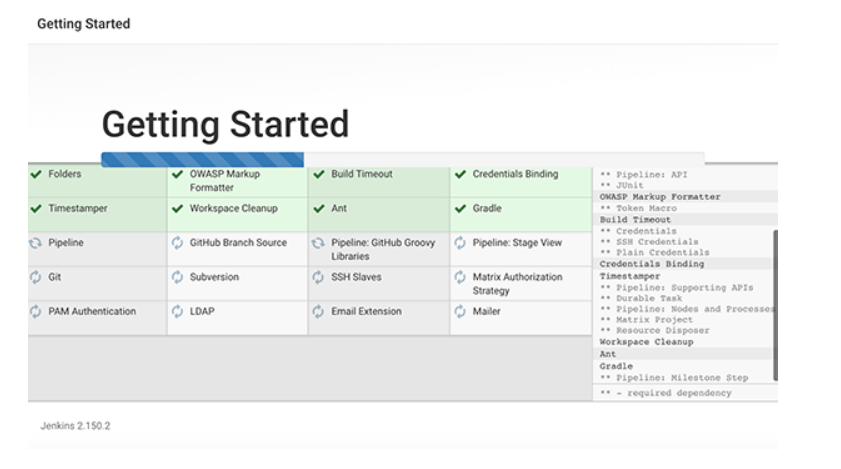Click the checkmark beside OWASP Markup Formatter
The height and width of the screenshot is (469, 841).
click(x=178, y=174)
